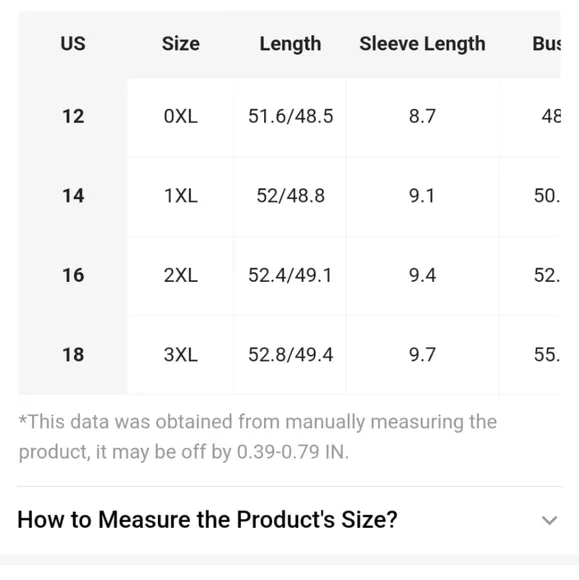The height and width of the screenshot is (580, 579).
Task: Click the 0XL size cell
Action: tap(181, 116)
